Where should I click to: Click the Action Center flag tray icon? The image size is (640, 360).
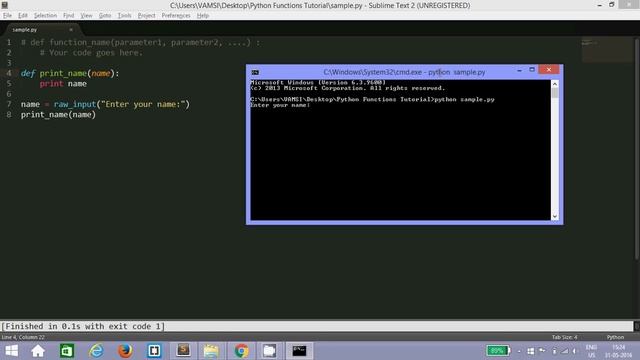[x=542, y=351]
